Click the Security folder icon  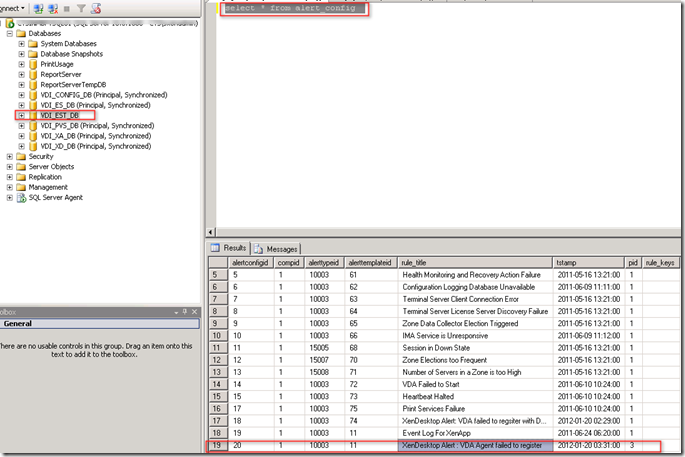21,156
